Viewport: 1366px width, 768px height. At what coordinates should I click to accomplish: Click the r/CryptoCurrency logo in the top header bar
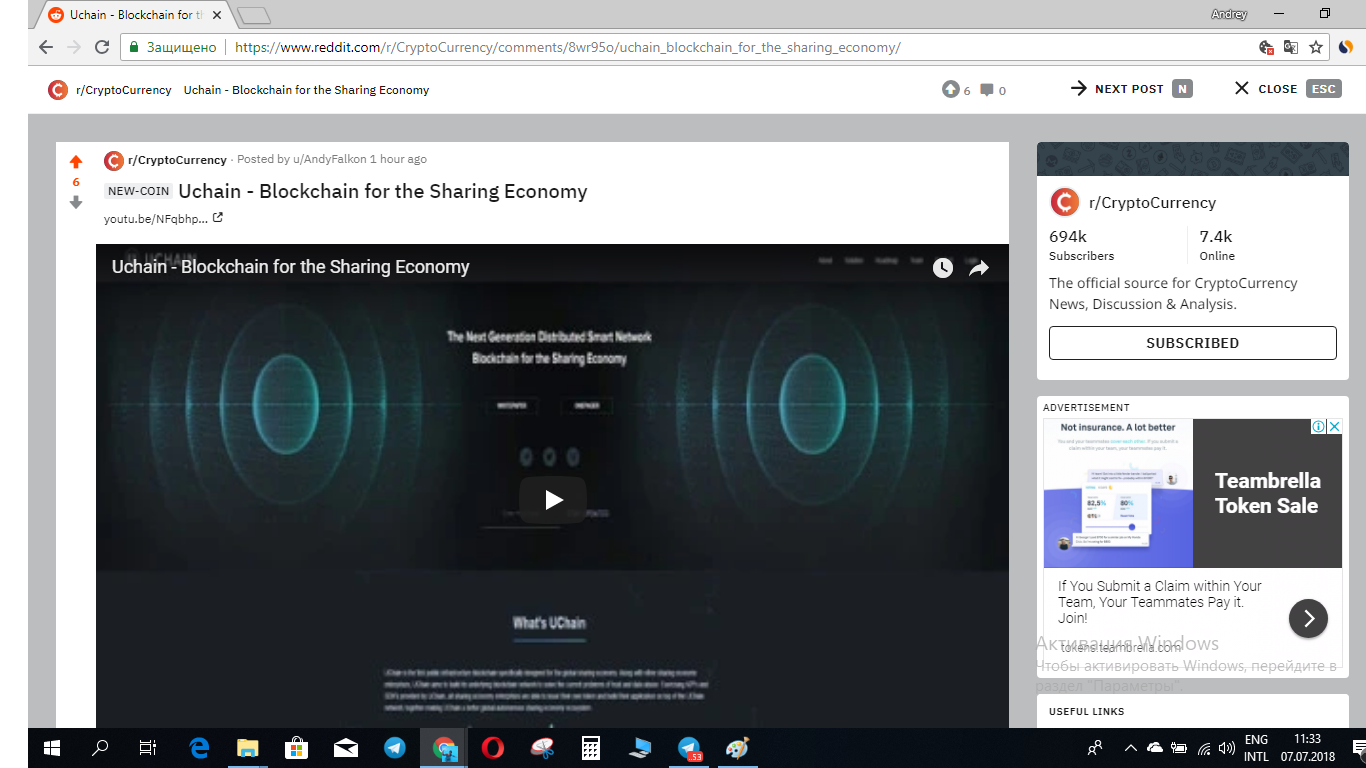[x=58, y=90]
